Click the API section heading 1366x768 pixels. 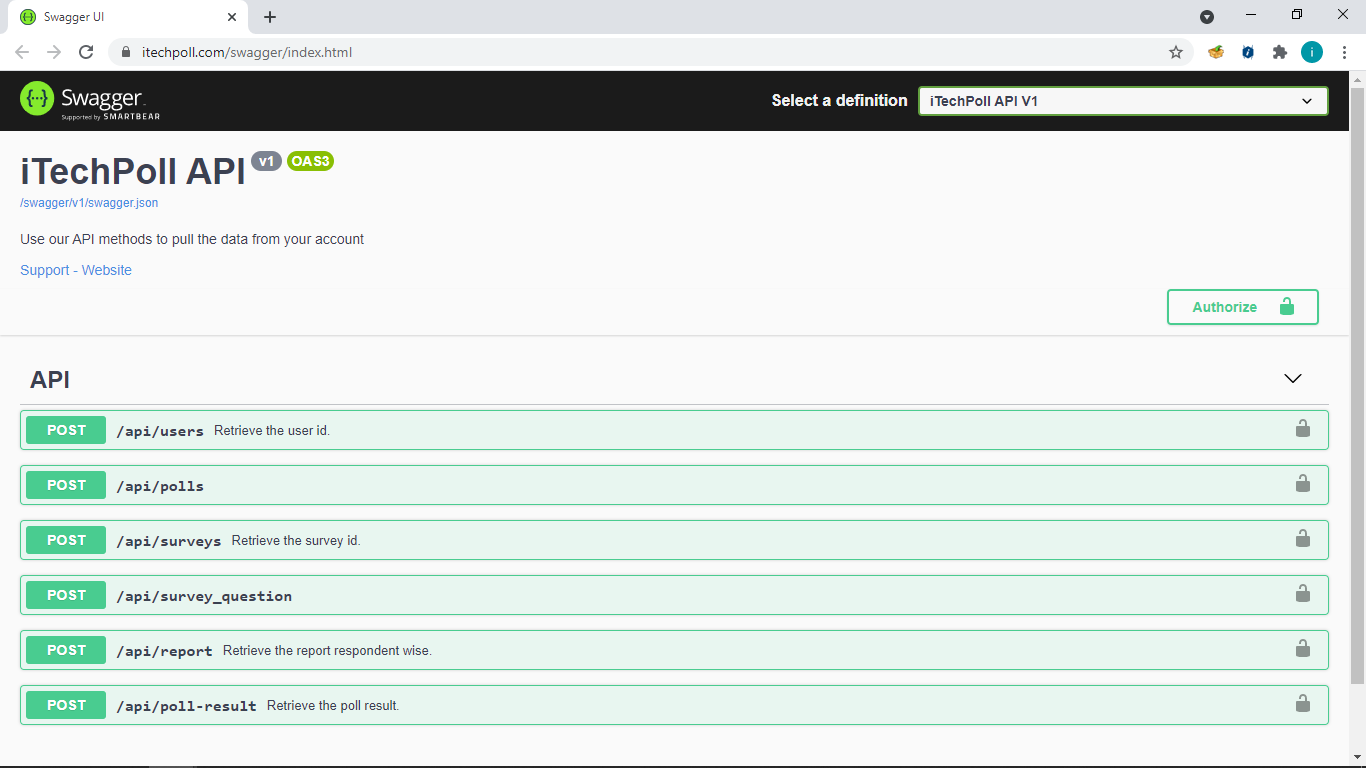(x=50, y=380)
